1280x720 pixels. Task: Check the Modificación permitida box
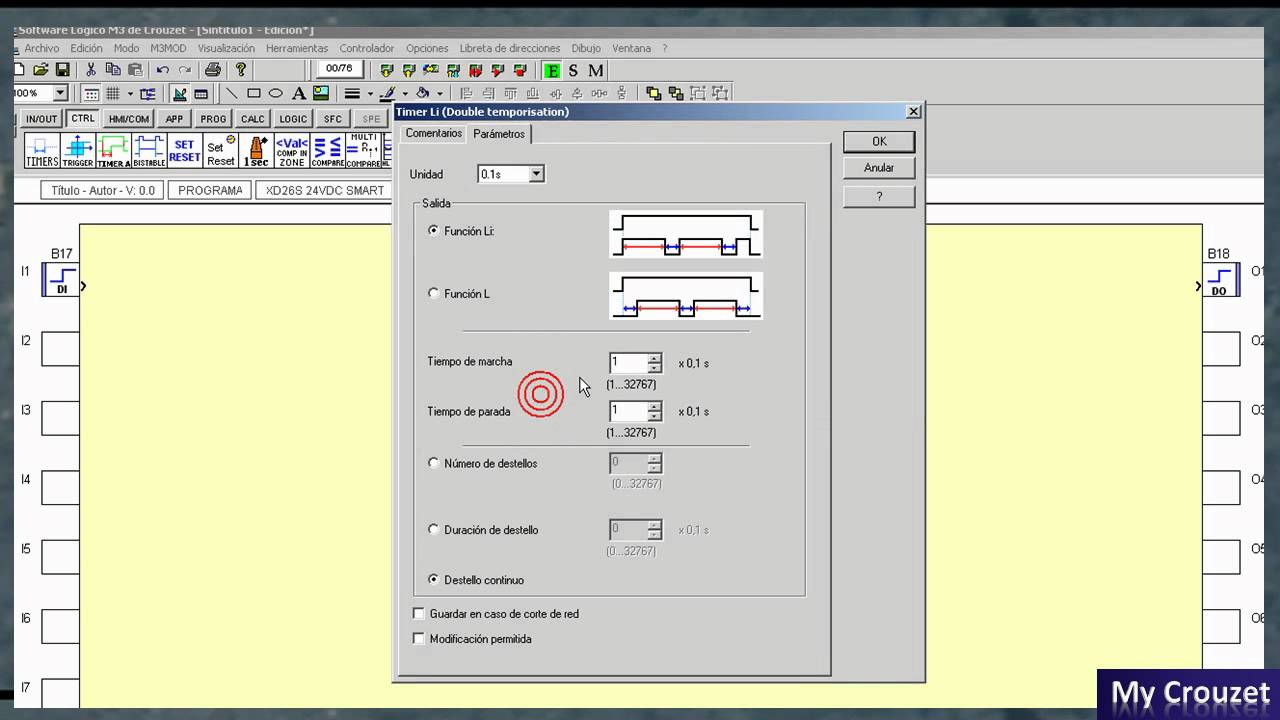click(x=419, y=638)
